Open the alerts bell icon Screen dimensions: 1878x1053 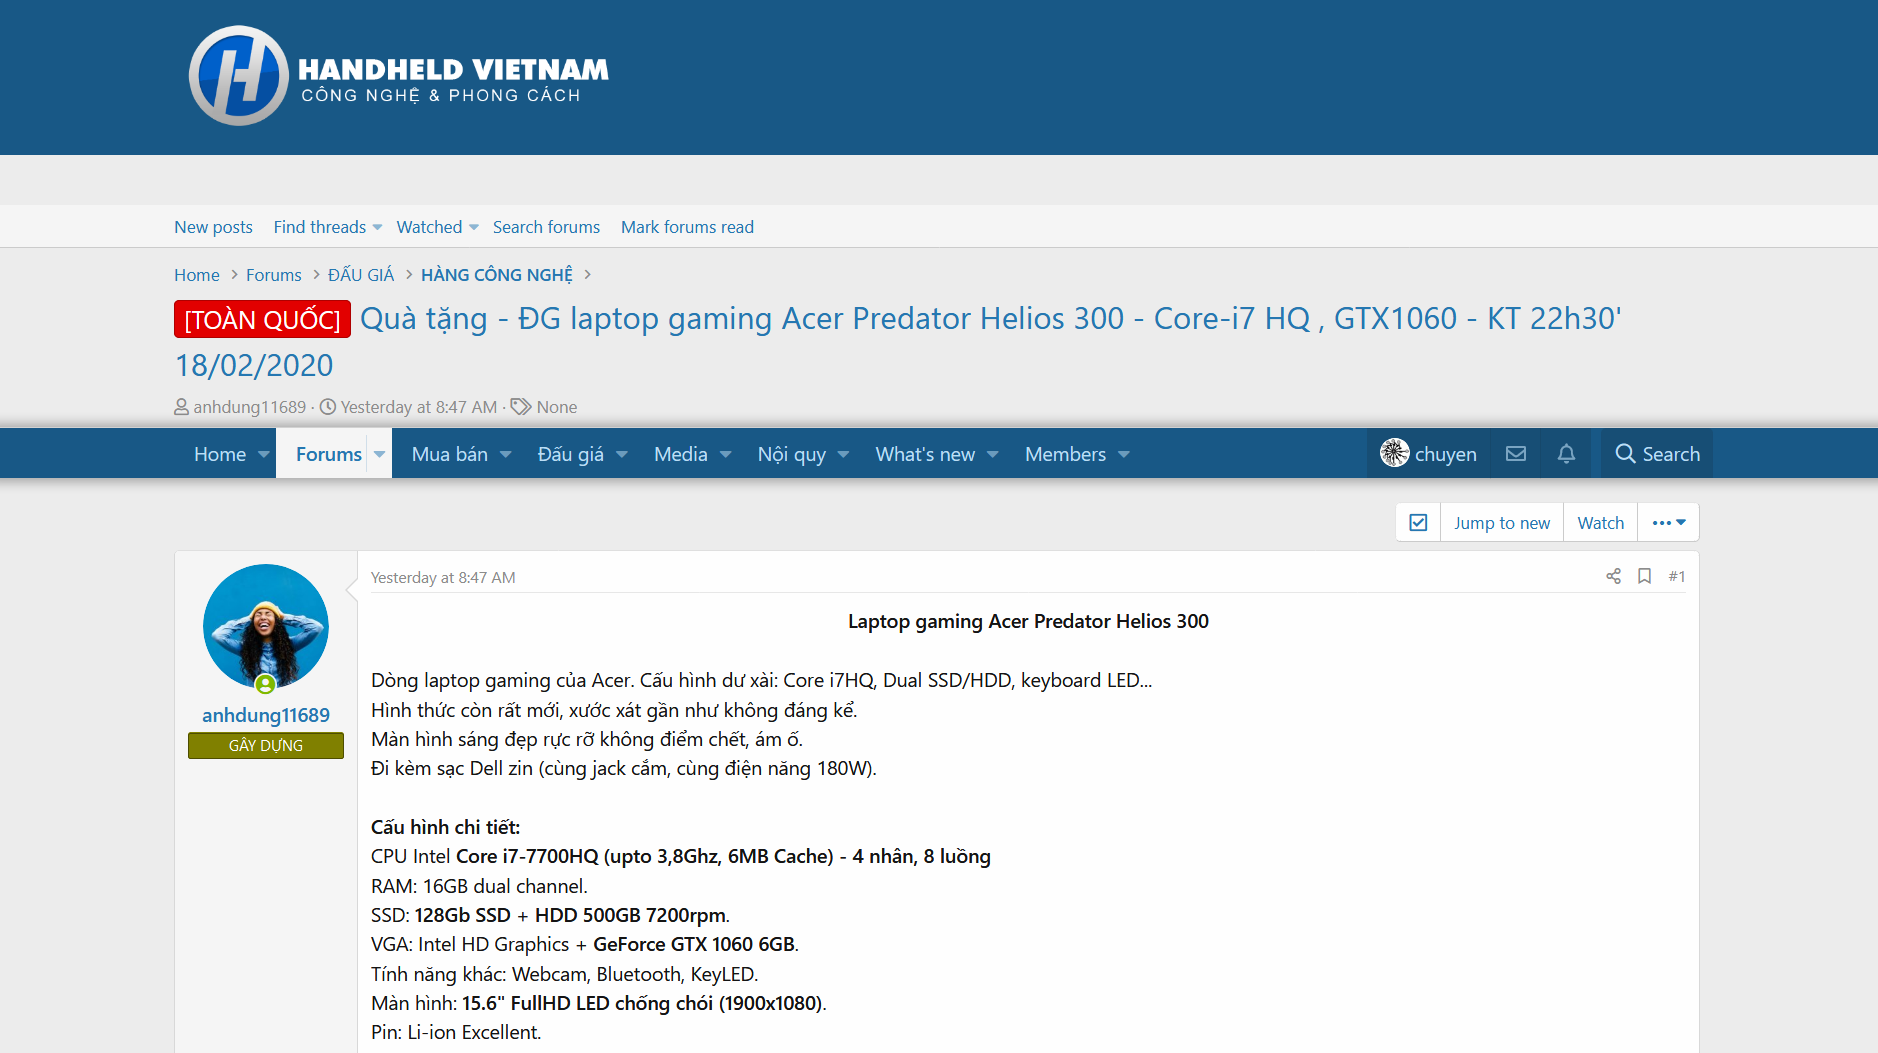point(1566,454)
